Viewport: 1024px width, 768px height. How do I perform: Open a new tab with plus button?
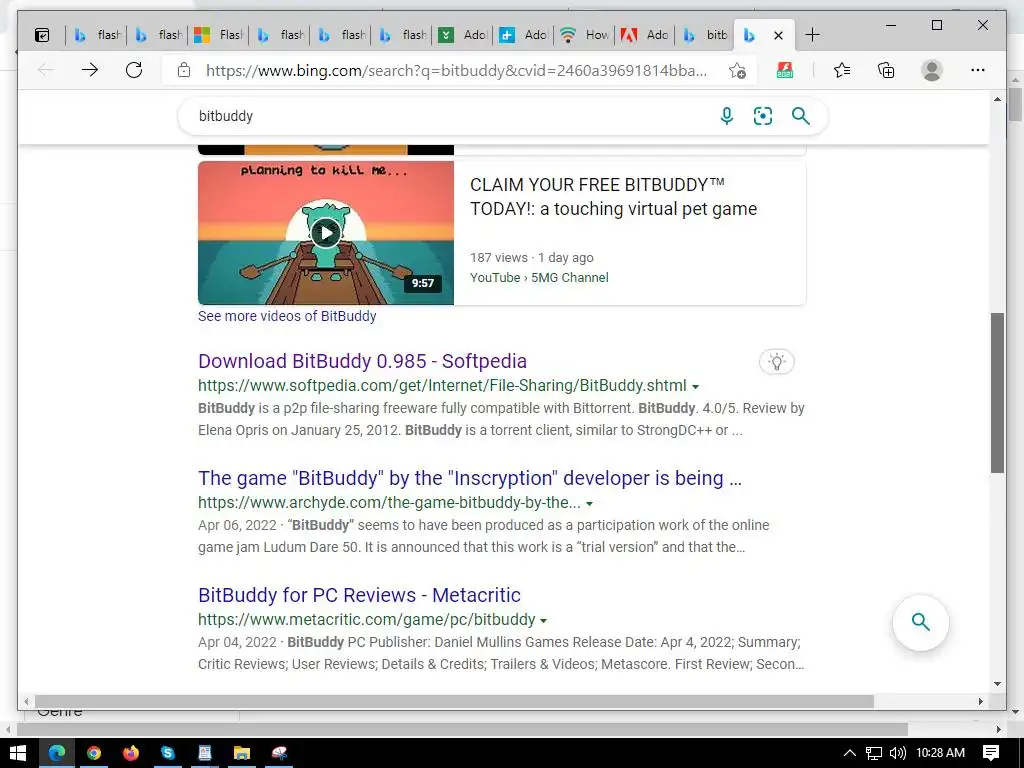[812, 35]
